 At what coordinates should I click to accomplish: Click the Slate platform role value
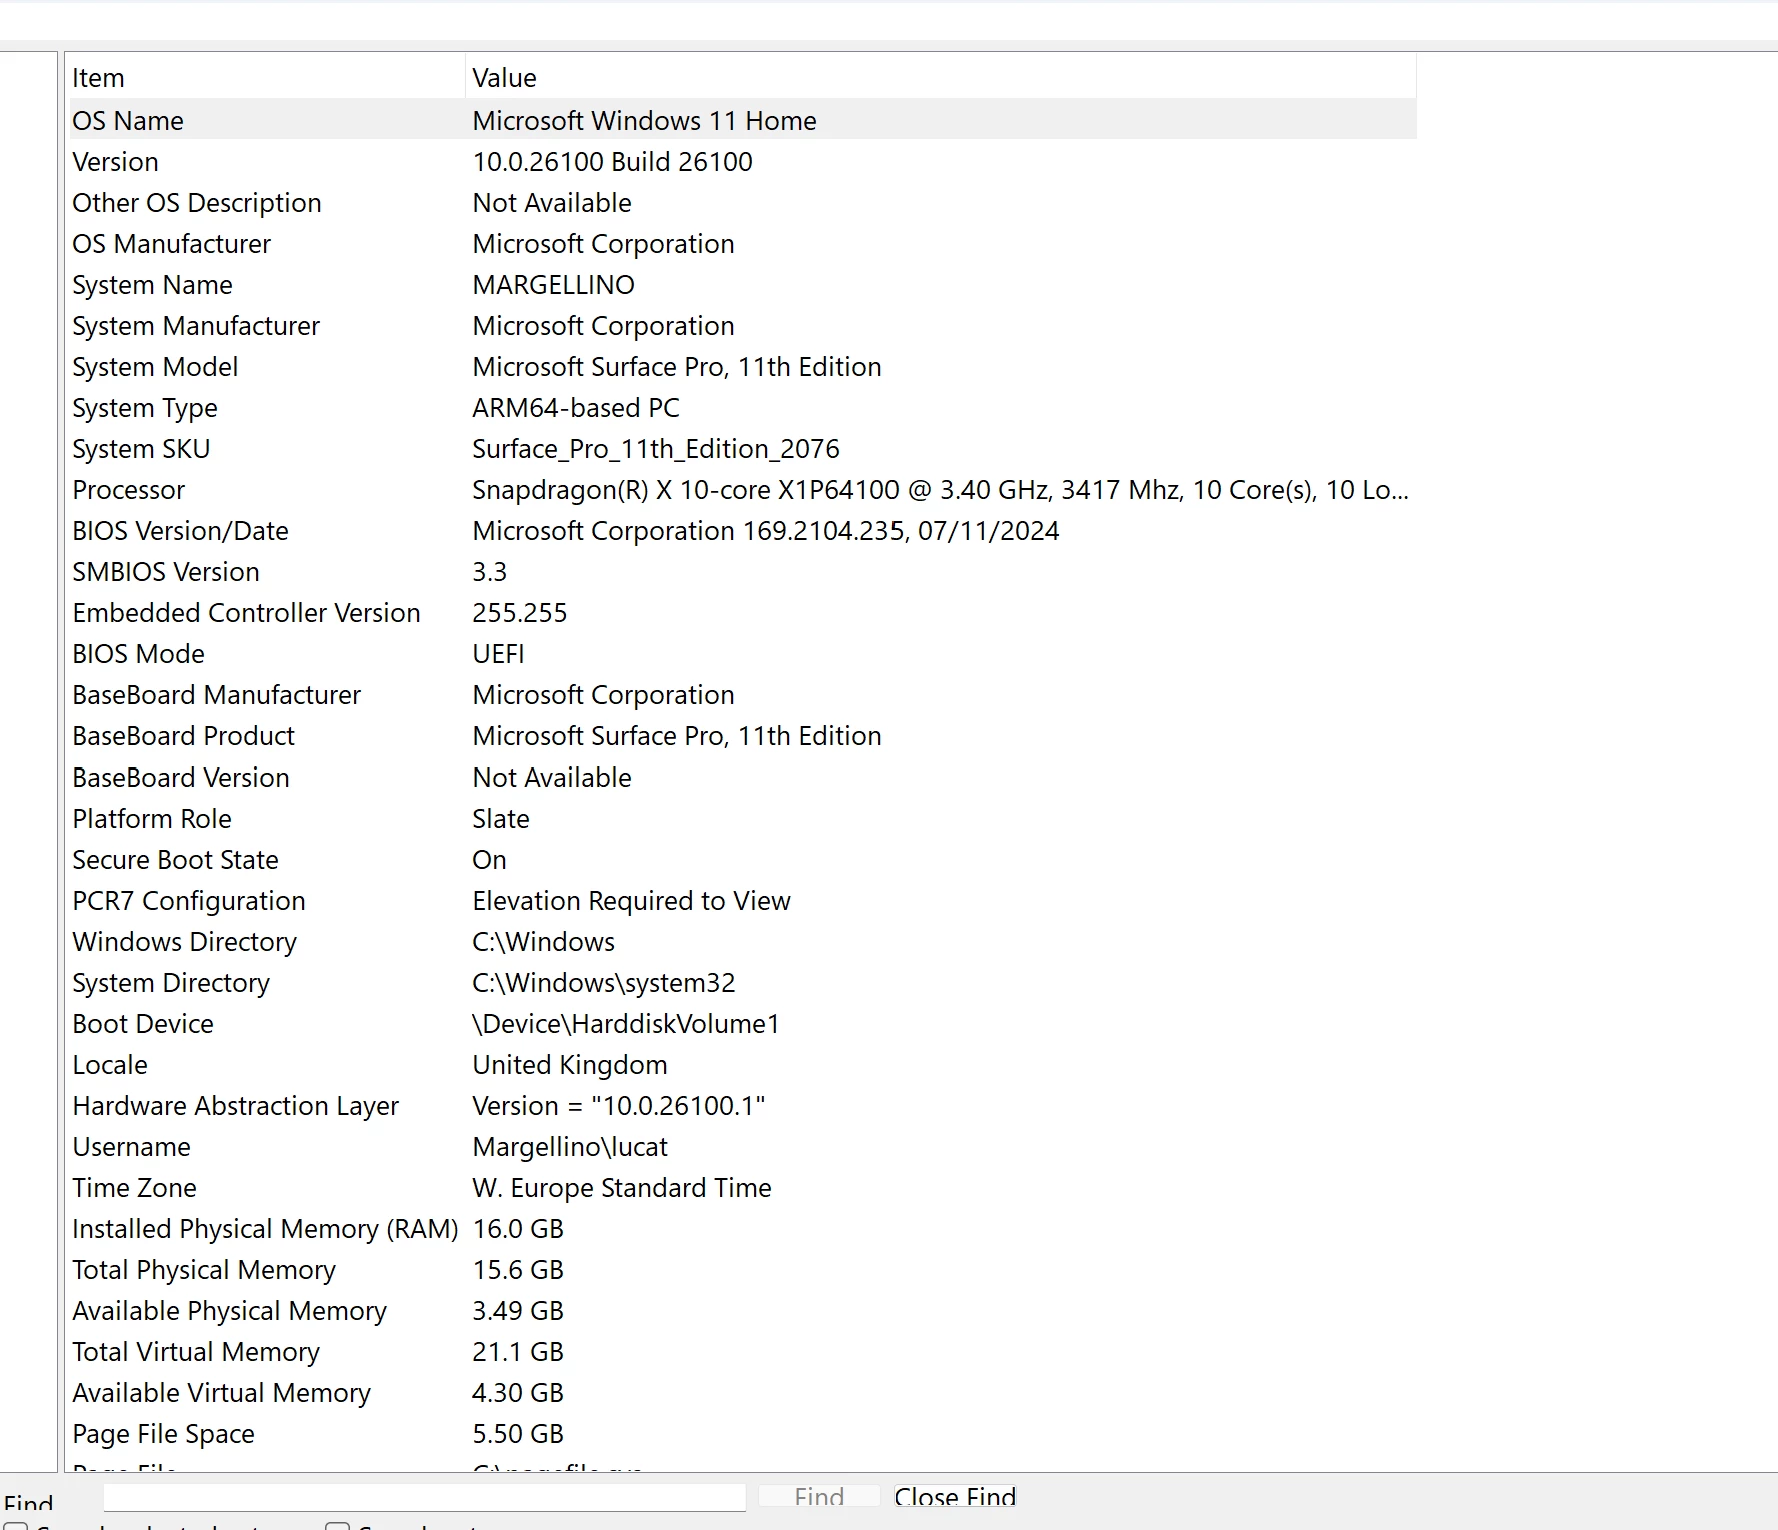[501, 819]
